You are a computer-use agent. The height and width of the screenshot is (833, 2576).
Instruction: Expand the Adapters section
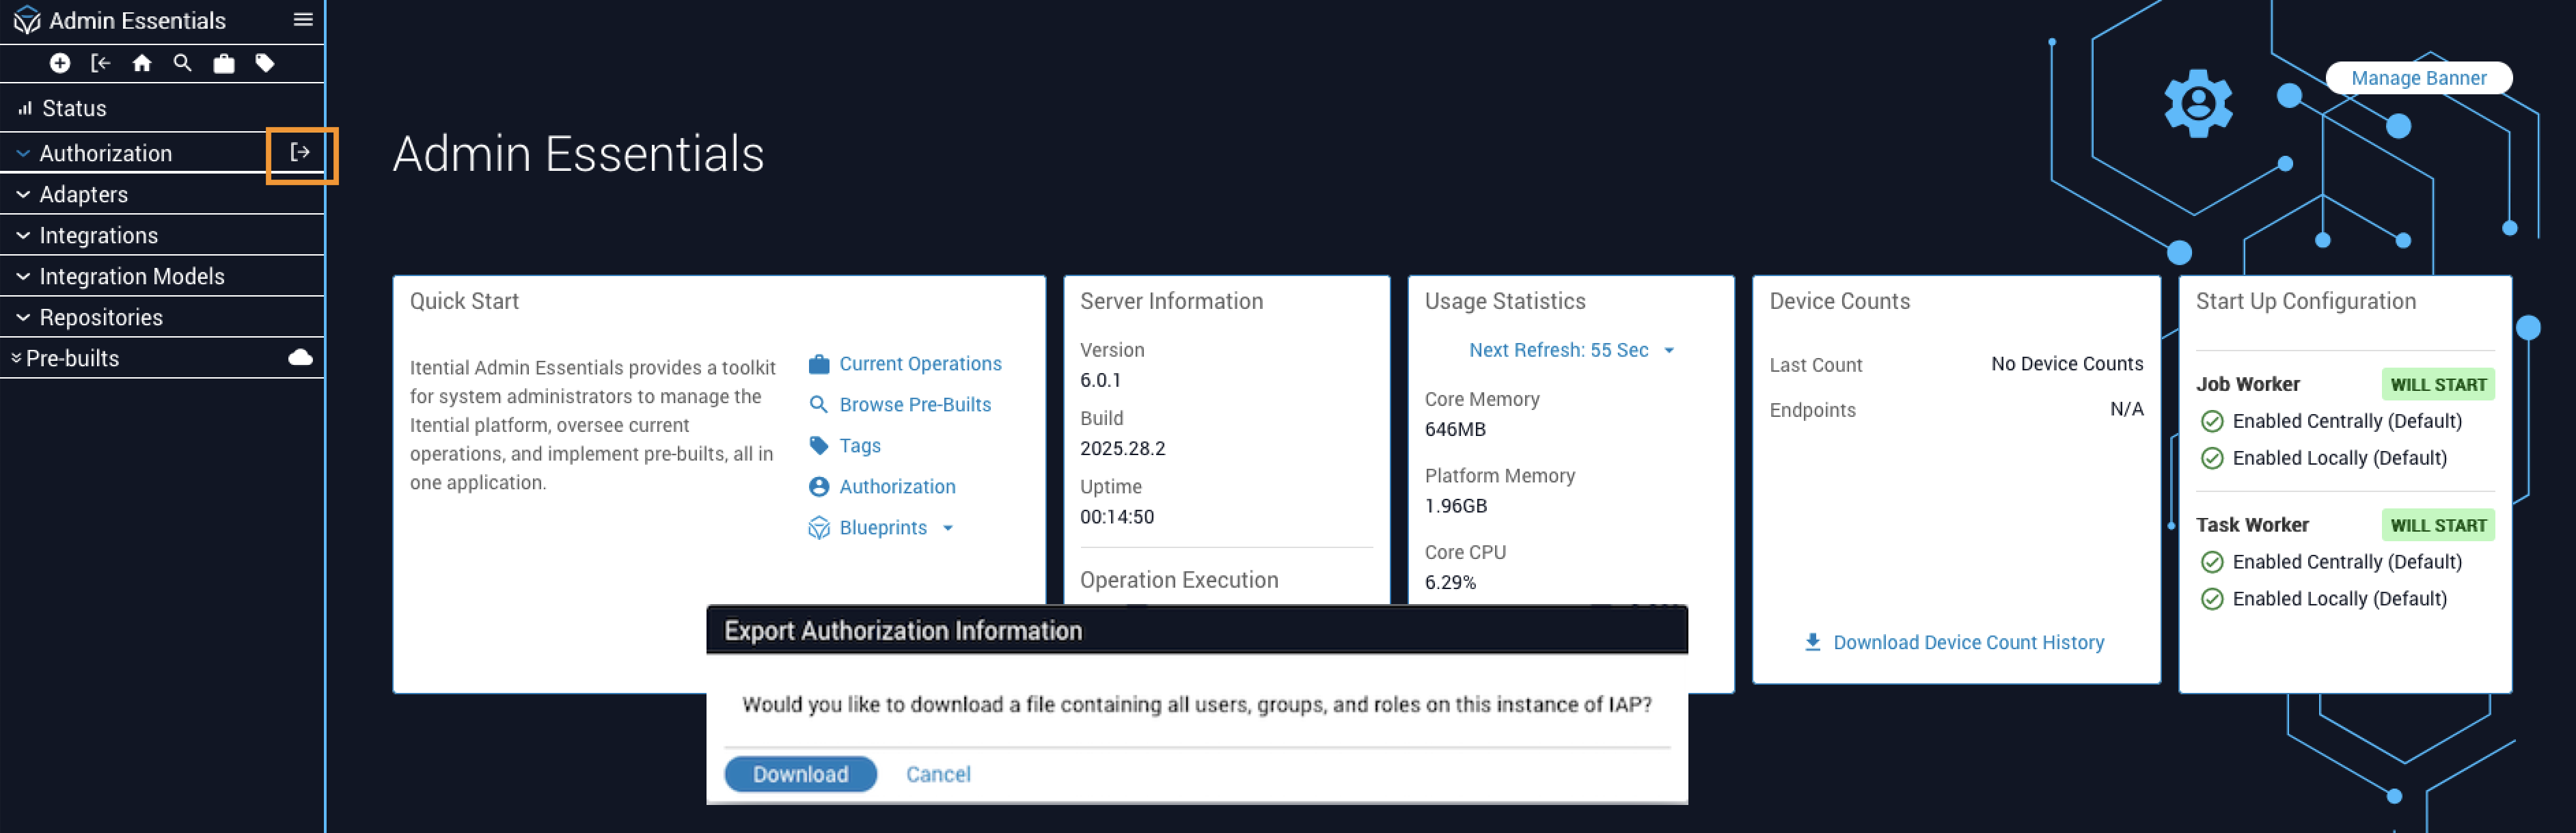click(84, 194)
